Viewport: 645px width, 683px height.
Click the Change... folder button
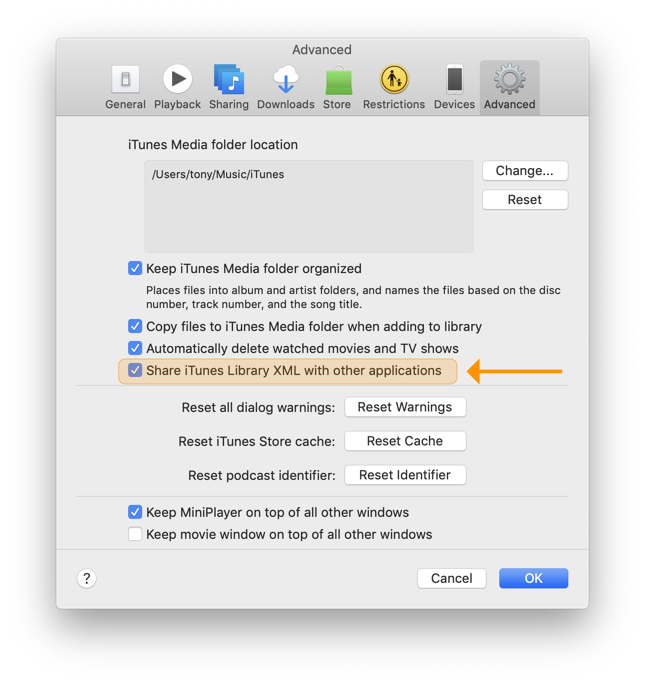(525, 171)
